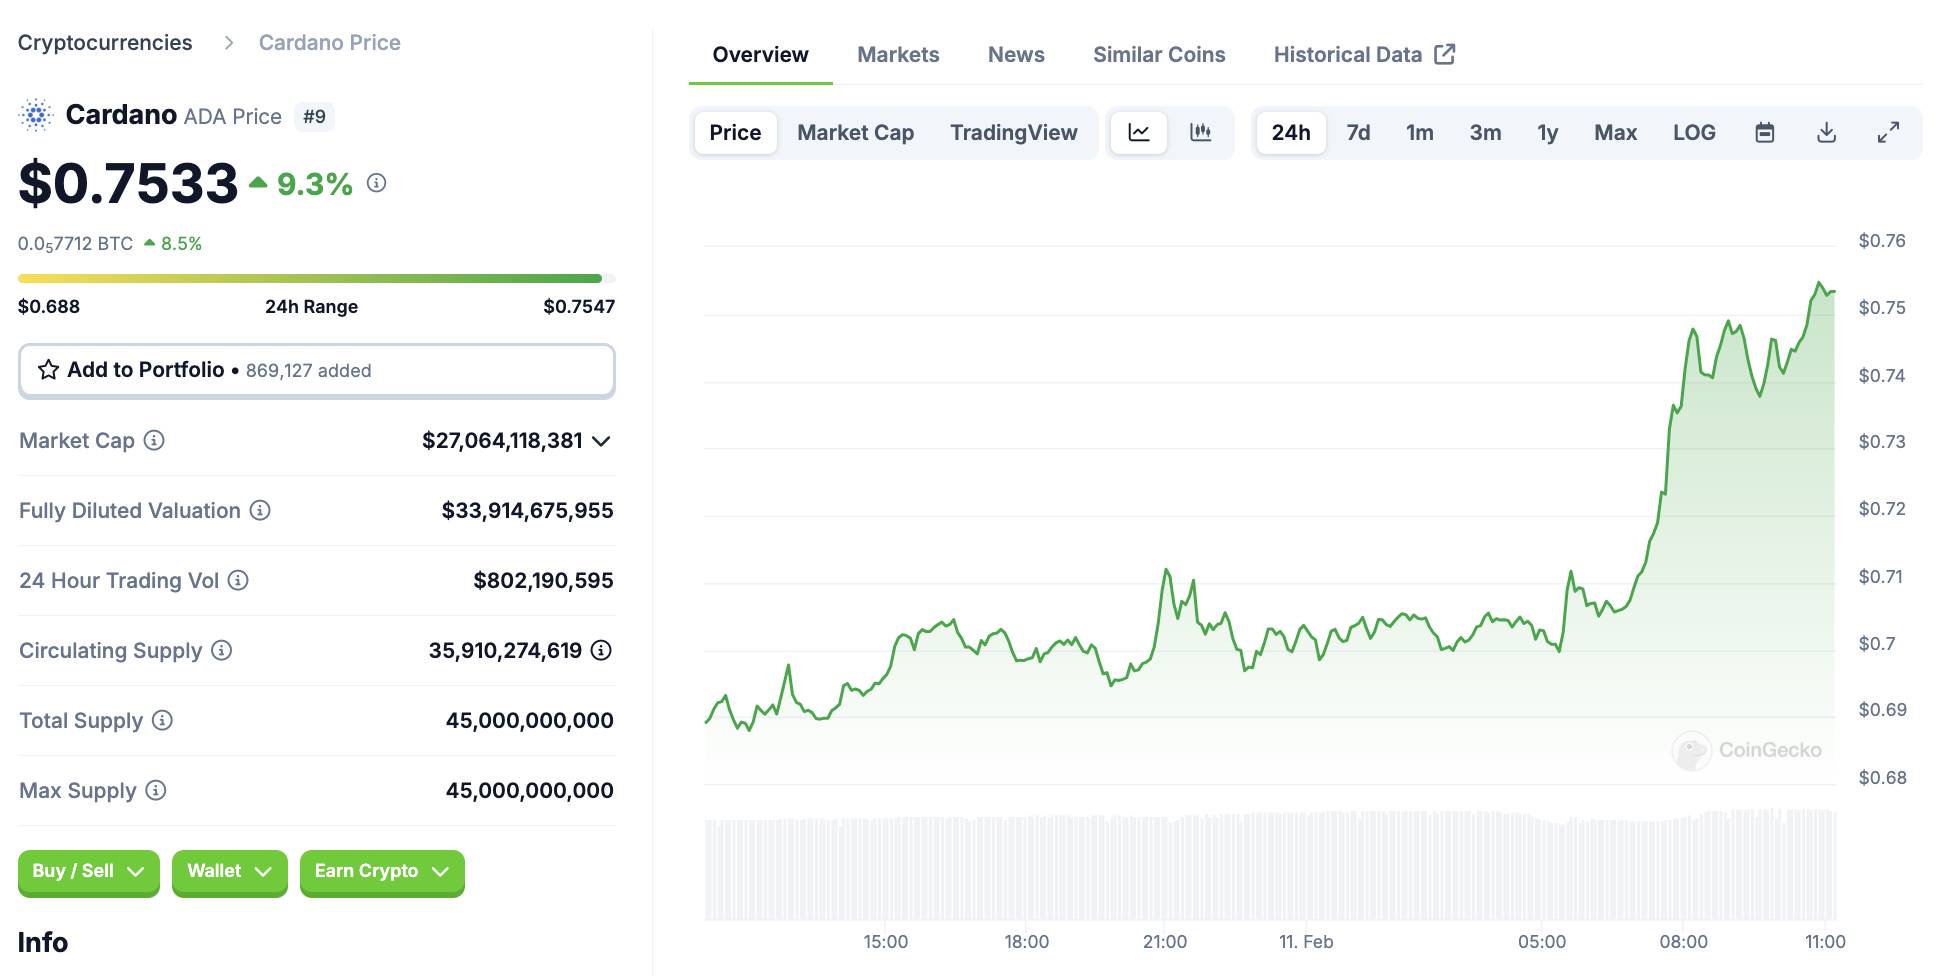Click the star icon in Add to Portfolio
This screenshot has width=1948, height=976.
tap(48, 370)
